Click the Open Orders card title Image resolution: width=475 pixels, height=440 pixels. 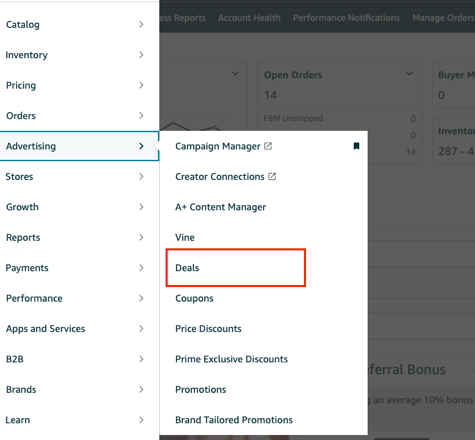(x=293, y=75)
